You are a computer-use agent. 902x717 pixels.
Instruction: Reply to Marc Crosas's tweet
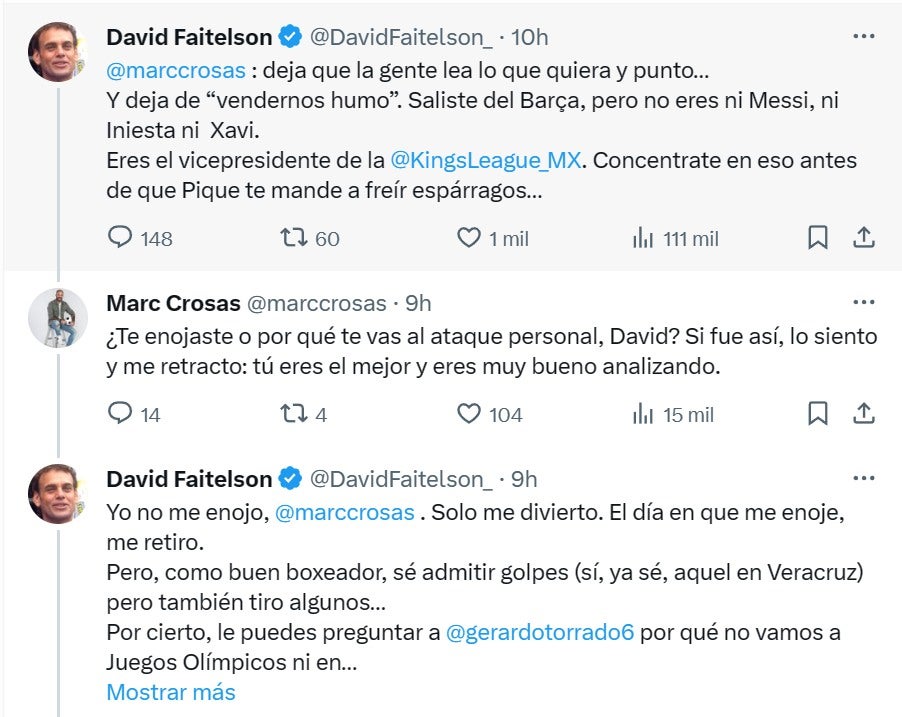(120, 413)
